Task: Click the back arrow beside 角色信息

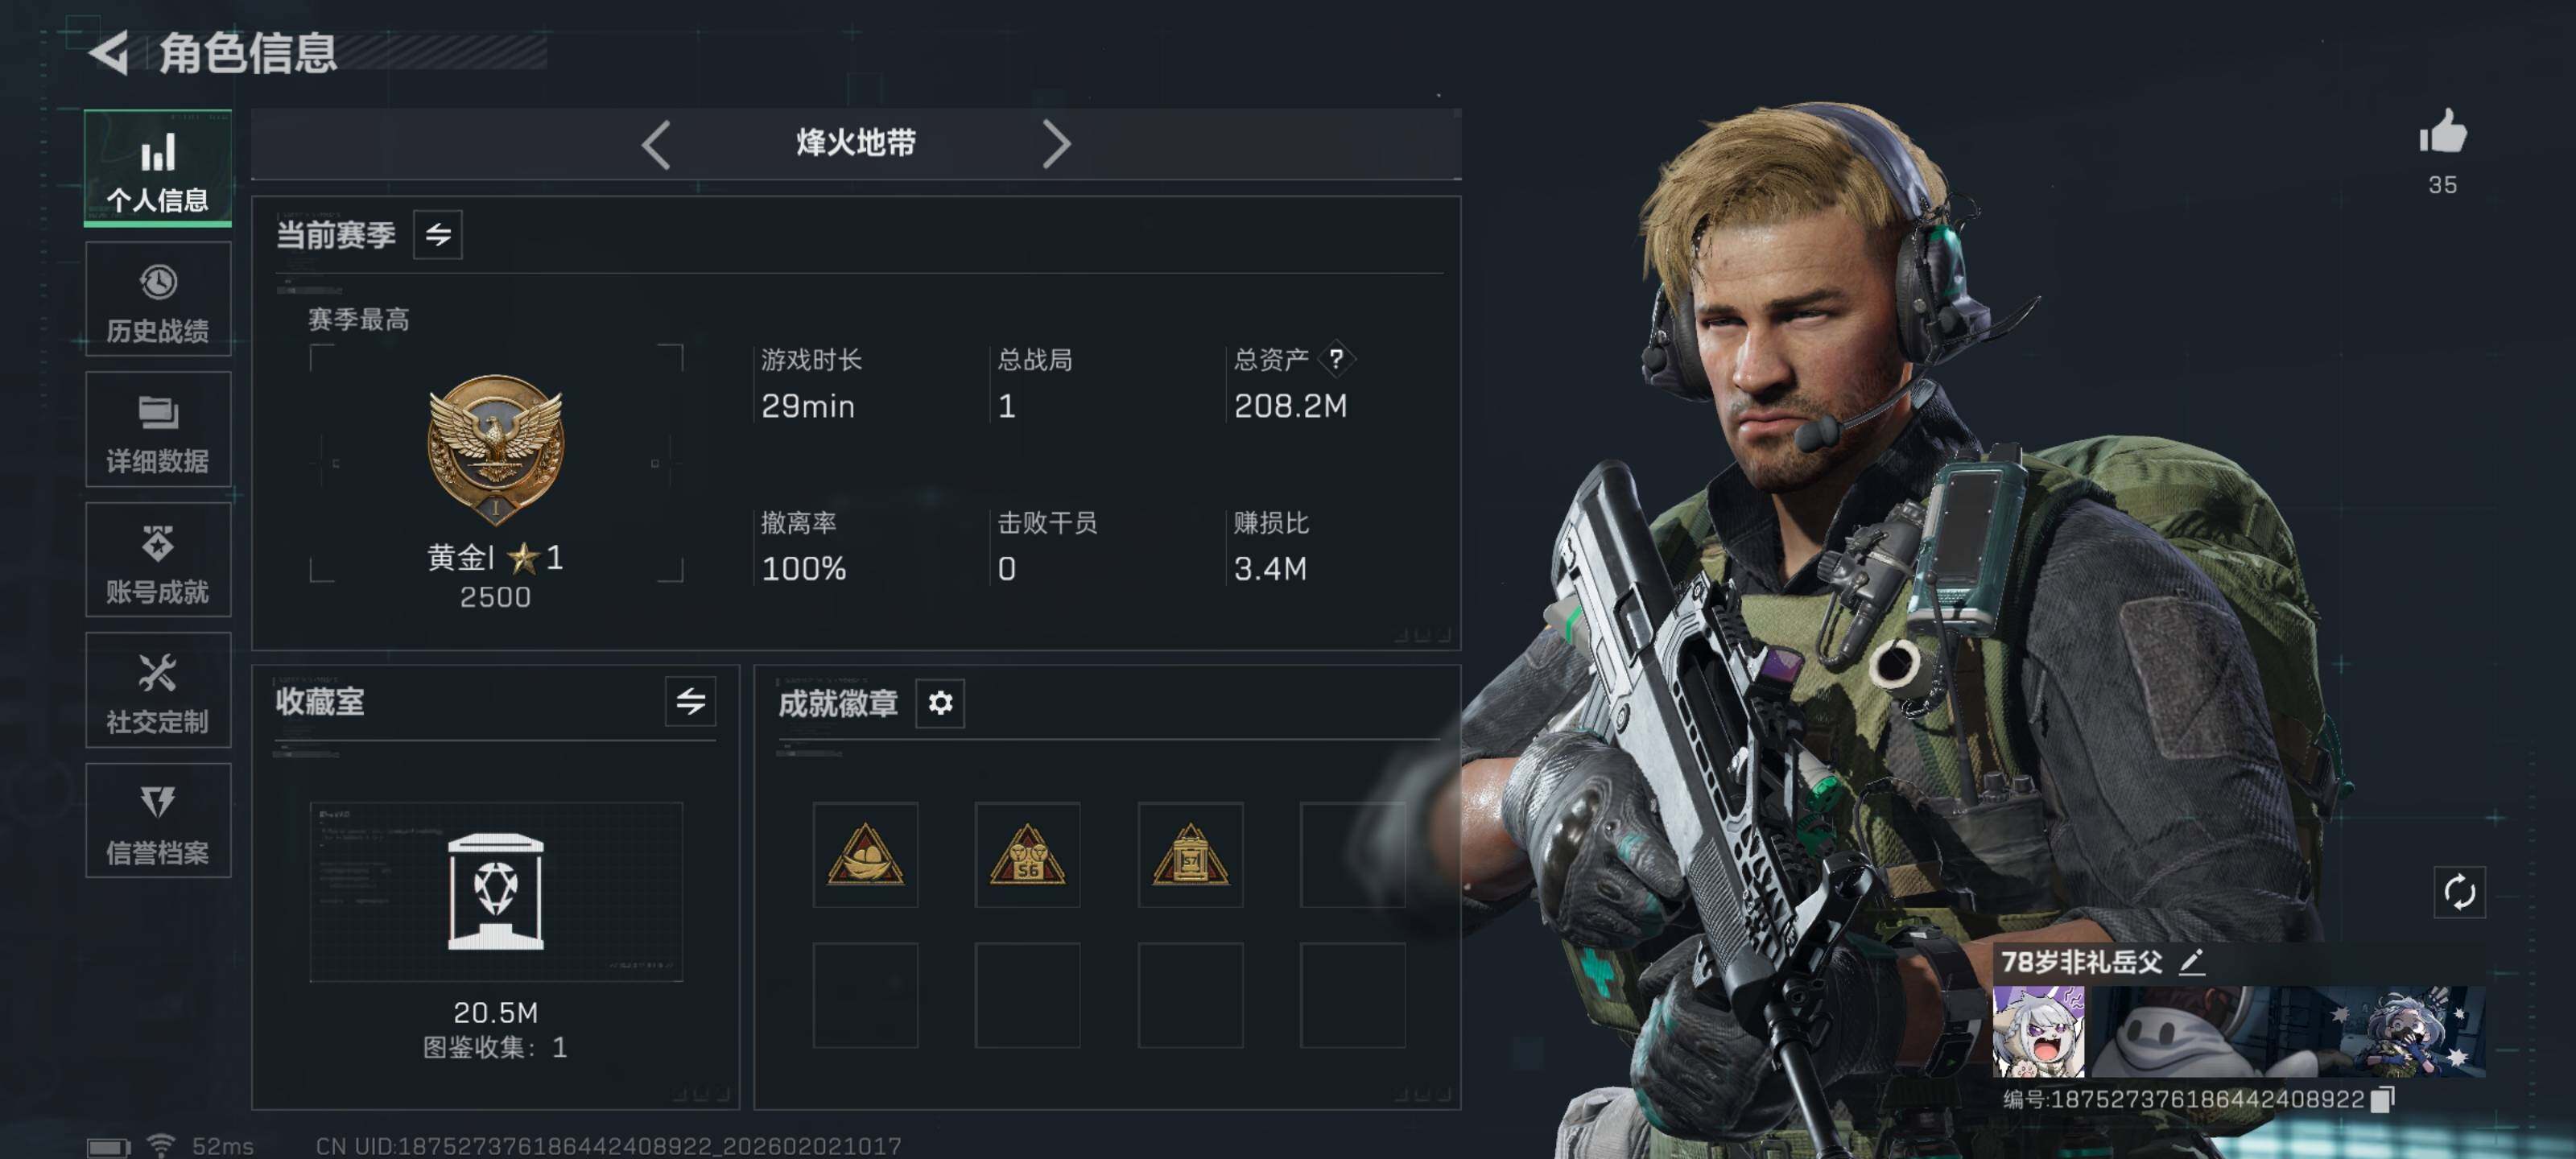Action: coord(109,52)
